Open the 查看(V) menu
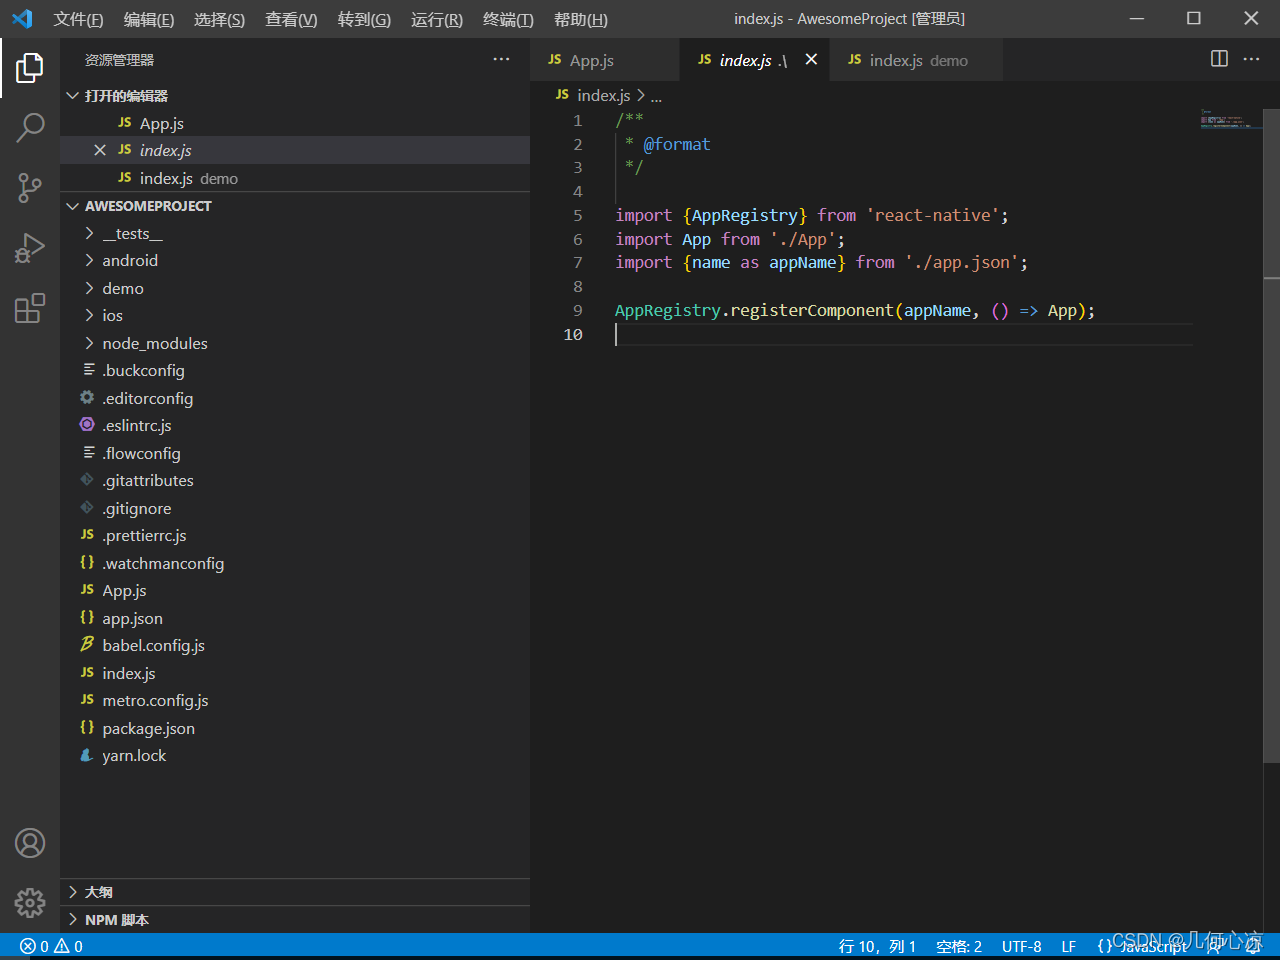The height and width of the screenshot is (960, 1280). [x=291, y=19]
